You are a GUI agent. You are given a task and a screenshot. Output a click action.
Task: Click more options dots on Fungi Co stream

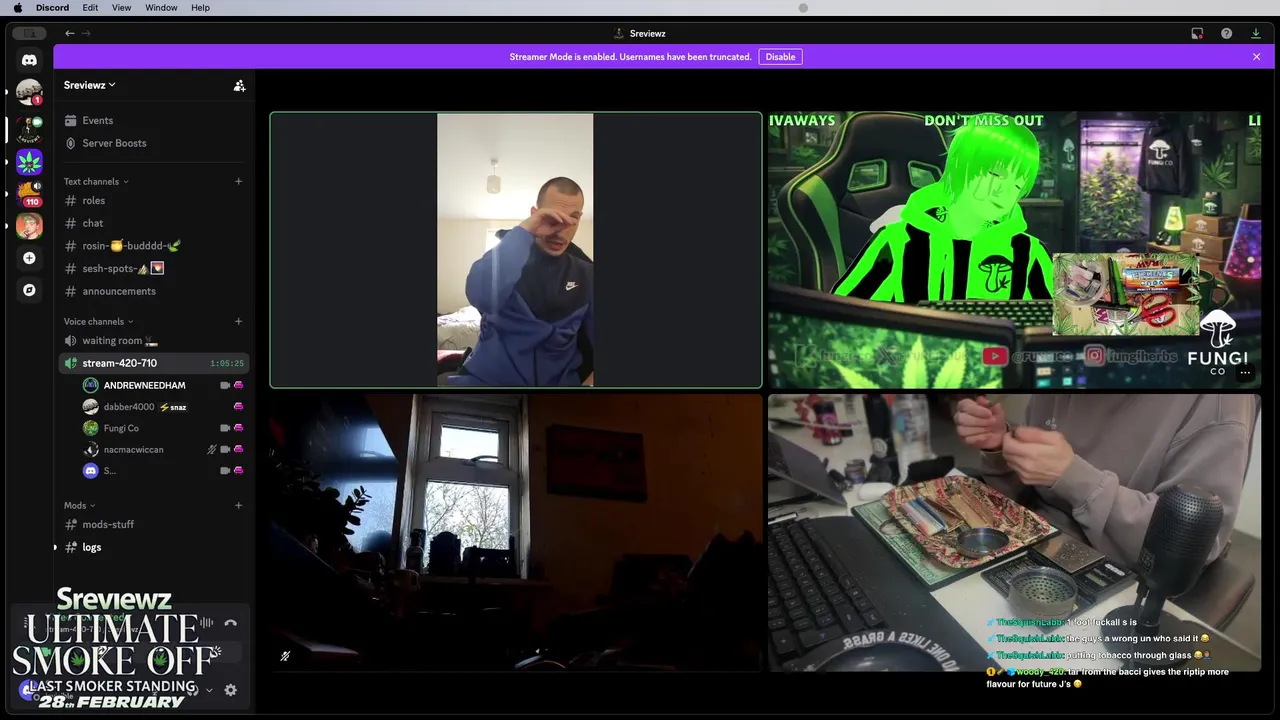click(x=1245, y=372)
